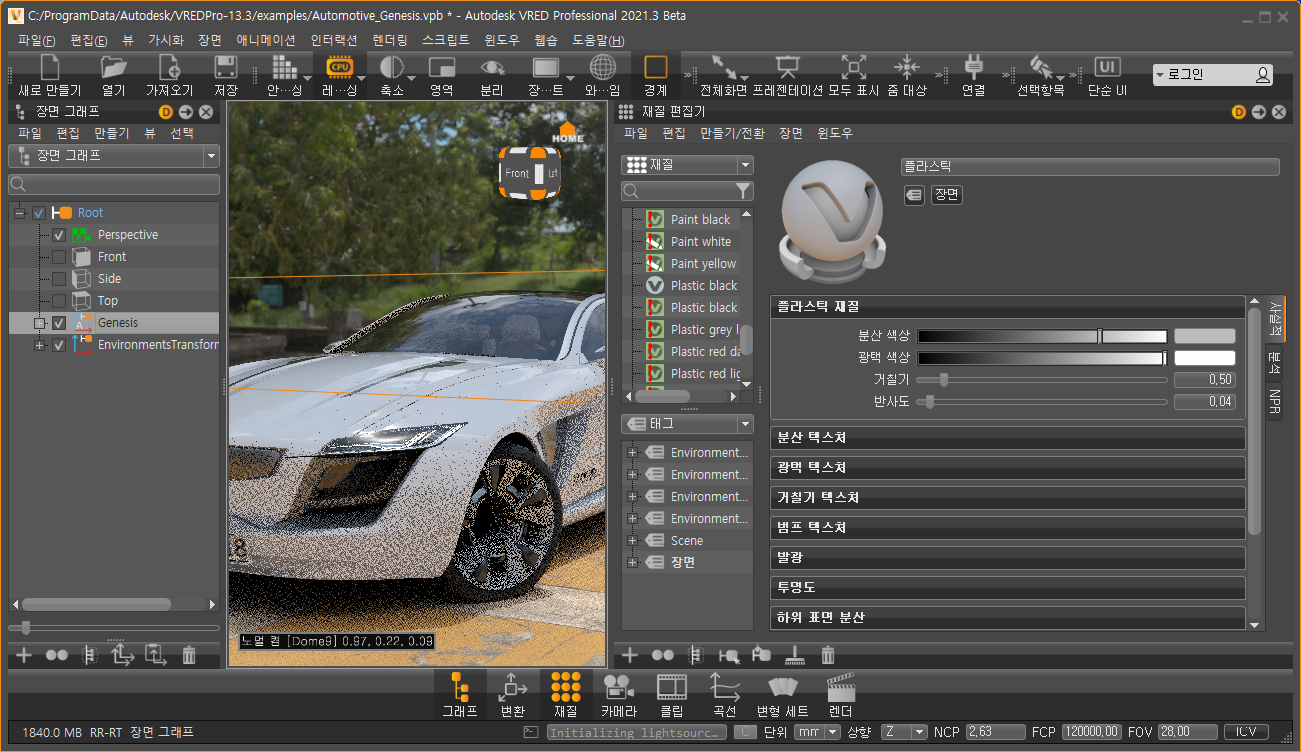Click the HOME icon in viewport

click(567, 133)
